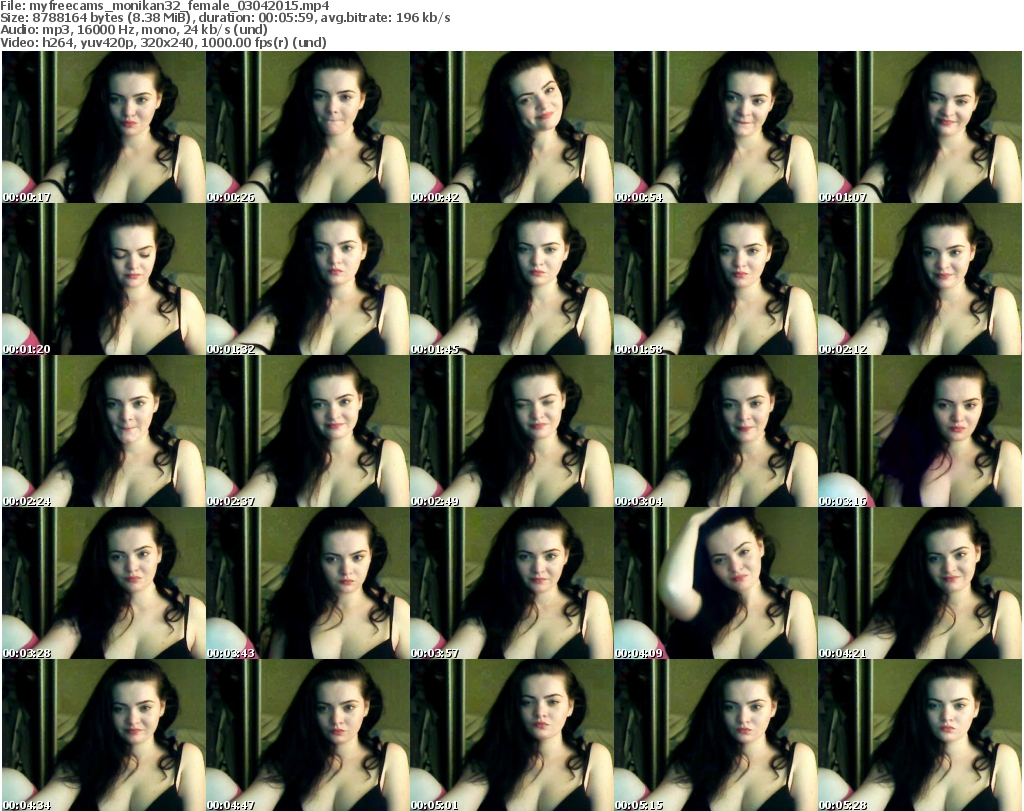Click the 00:04:21 thumbnail

coord(920,584)
